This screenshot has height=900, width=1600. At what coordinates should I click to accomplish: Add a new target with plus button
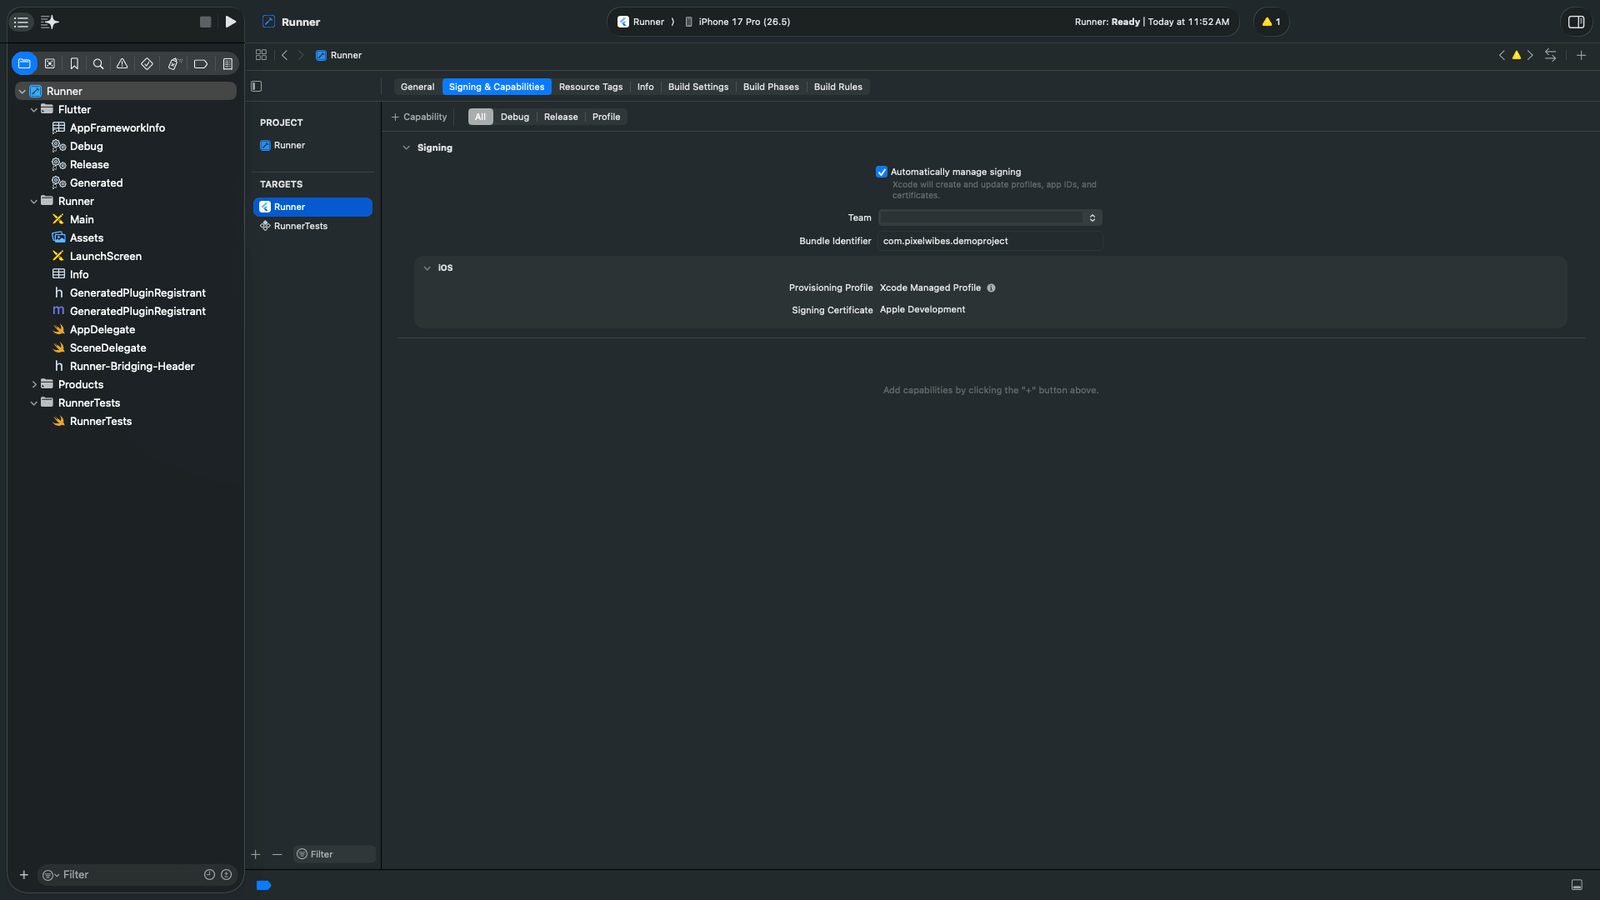(x=256, y=854)
